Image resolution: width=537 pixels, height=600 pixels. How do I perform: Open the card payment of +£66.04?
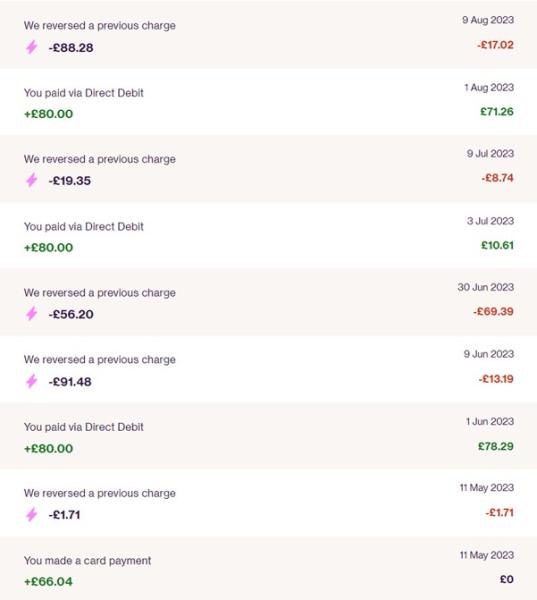pyautogui.click(x=268, y=569)
